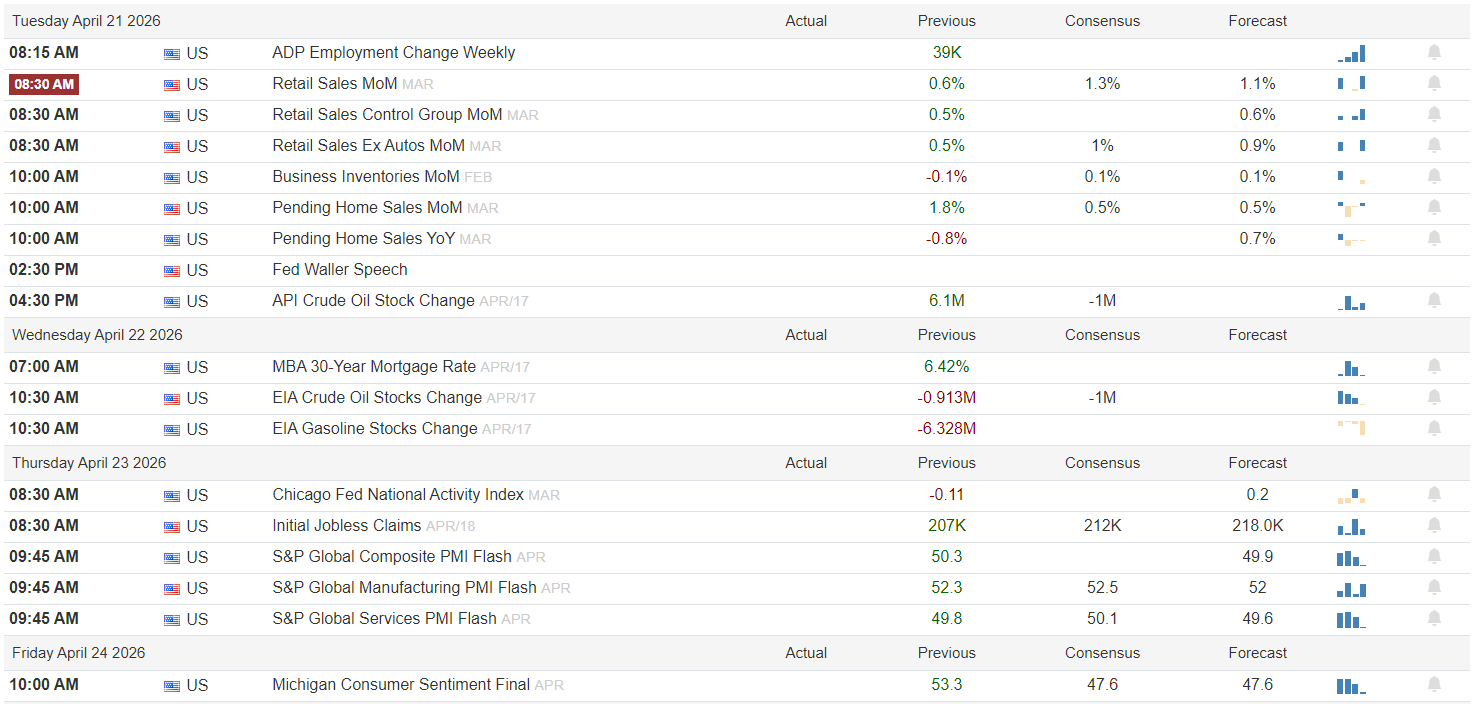Click bell for S&P Global Manufacturing PMI Flash
This screenshot has width=1481, height=704.
pyautogui.click(x=1434, y=587)
